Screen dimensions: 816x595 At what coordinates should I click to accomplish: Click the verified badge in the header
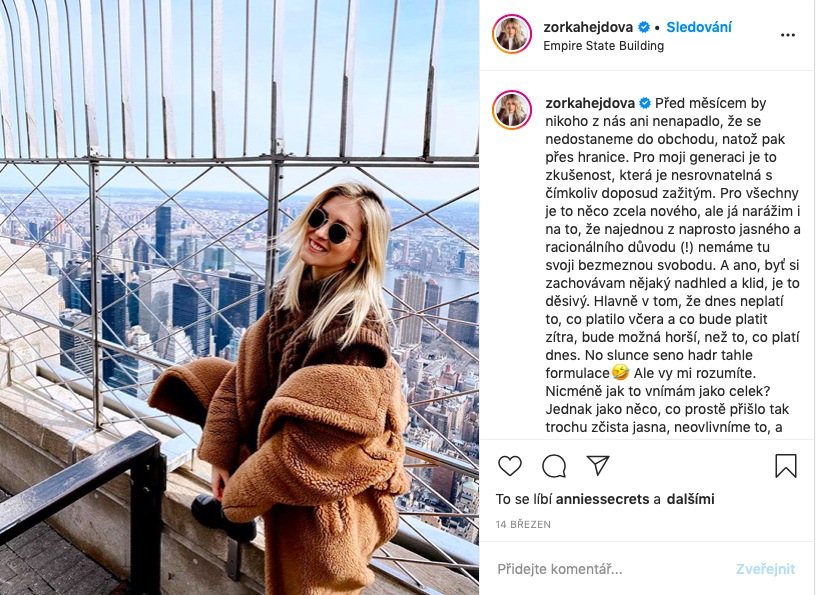click(x=644, y=27)
